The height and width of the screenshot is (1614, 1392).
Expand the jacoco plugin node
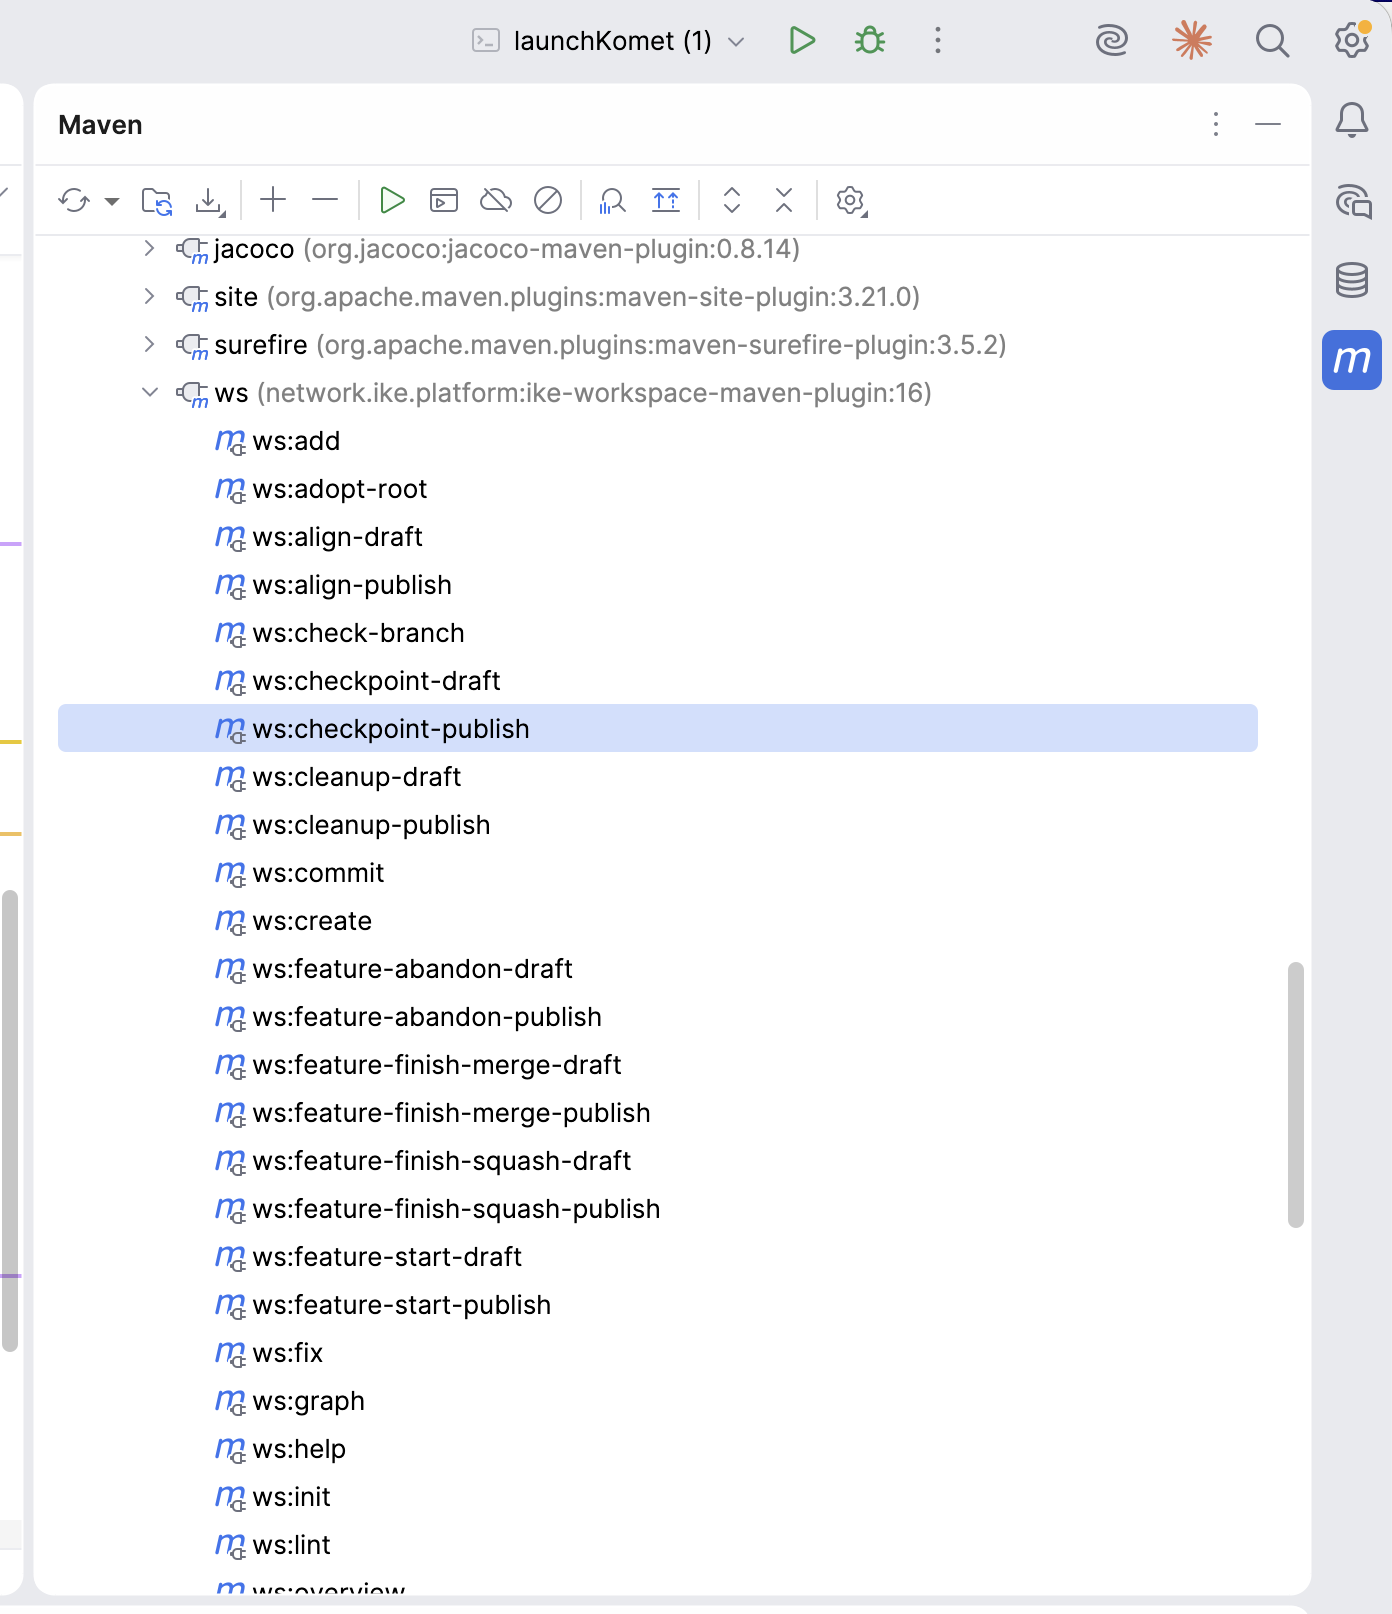(x=149, y=248)
